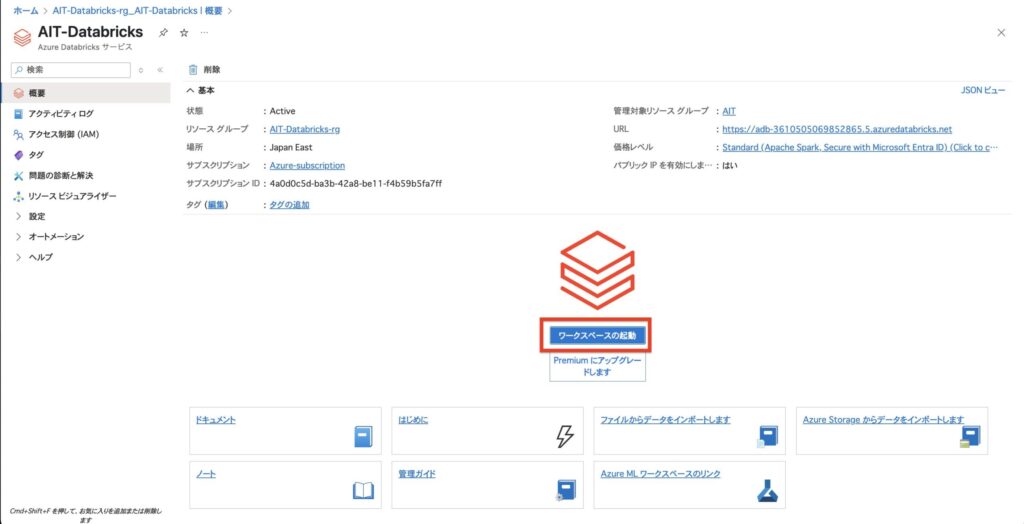Open the more options ellipsis in header

coord(204,33)
